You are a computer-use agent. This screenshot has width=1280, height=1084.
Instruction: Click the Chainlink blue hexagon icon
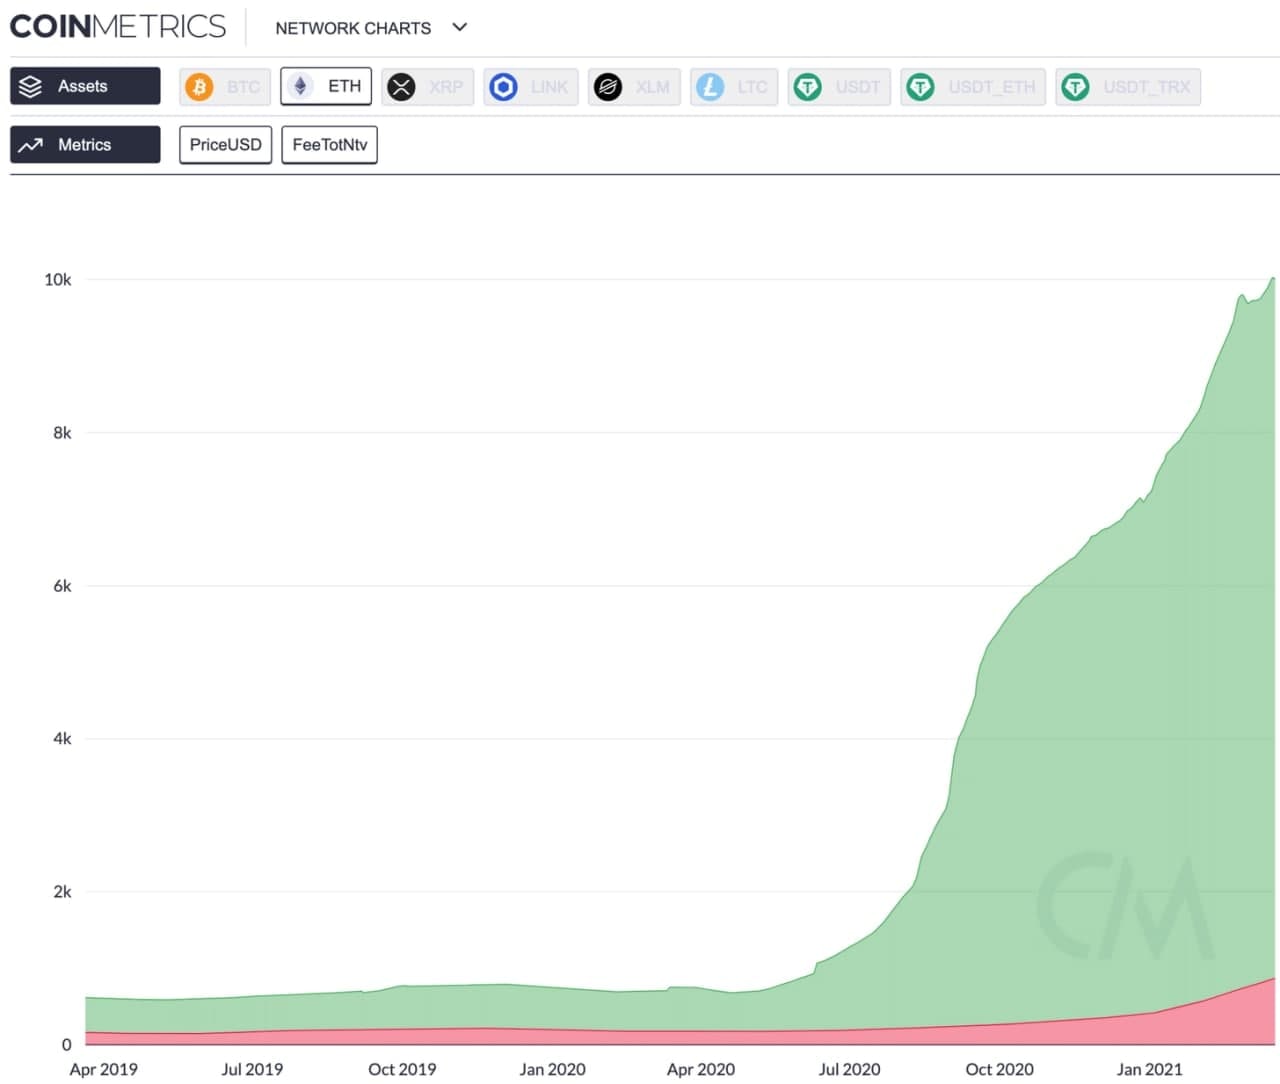pos(503,87)
